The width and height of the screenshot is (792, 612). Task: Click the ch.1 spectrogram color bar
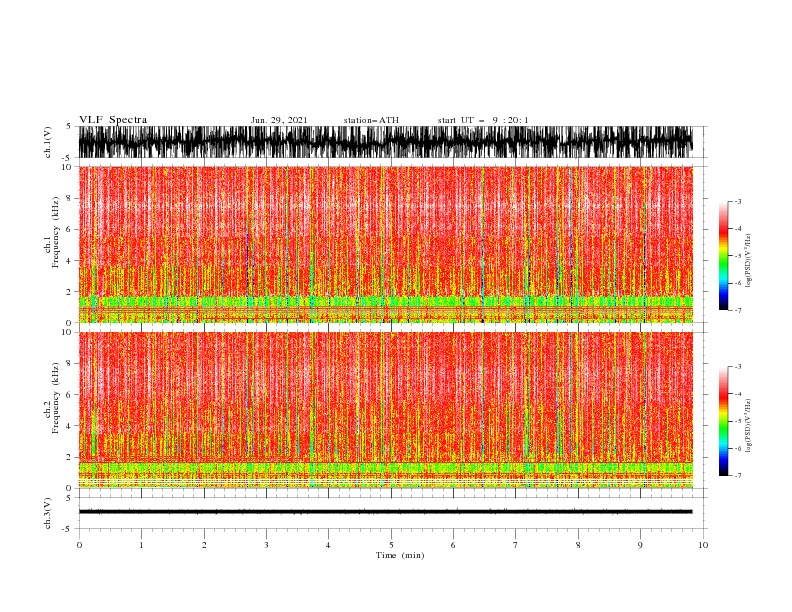[x=723, y=256]
